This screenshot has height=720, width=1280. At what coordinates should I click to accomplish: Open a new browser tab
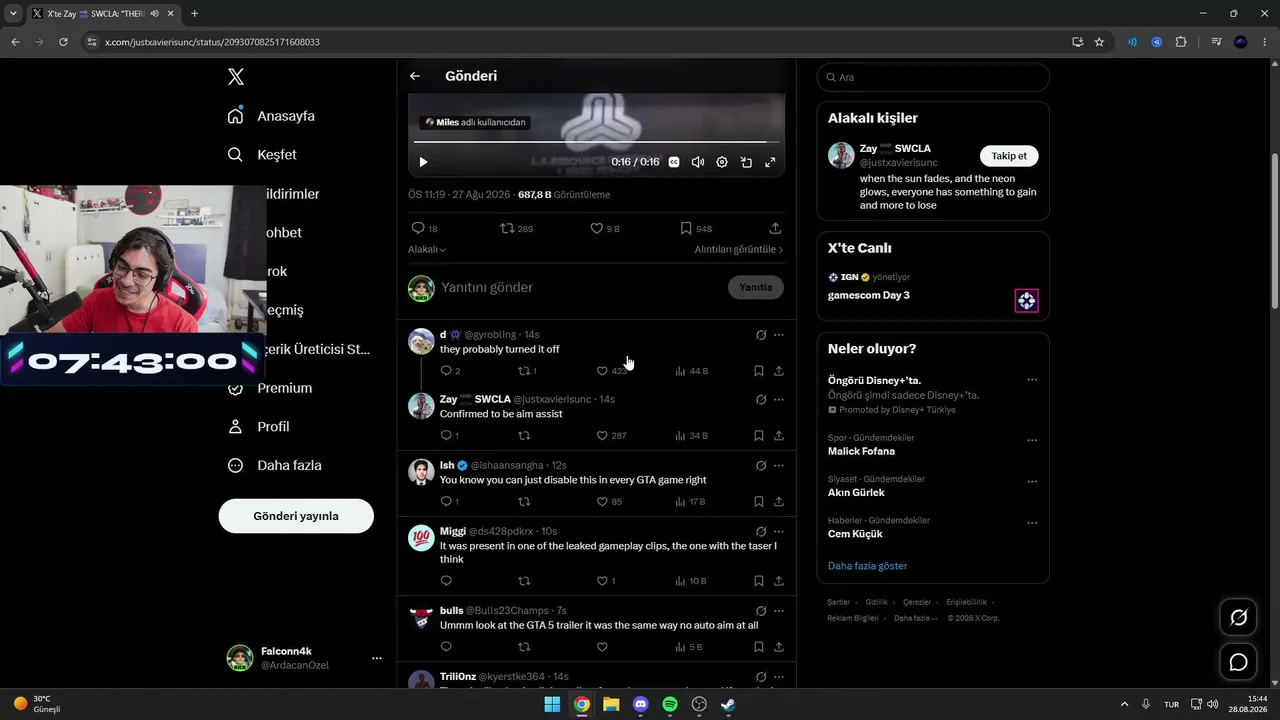click(x=194, y=14)
